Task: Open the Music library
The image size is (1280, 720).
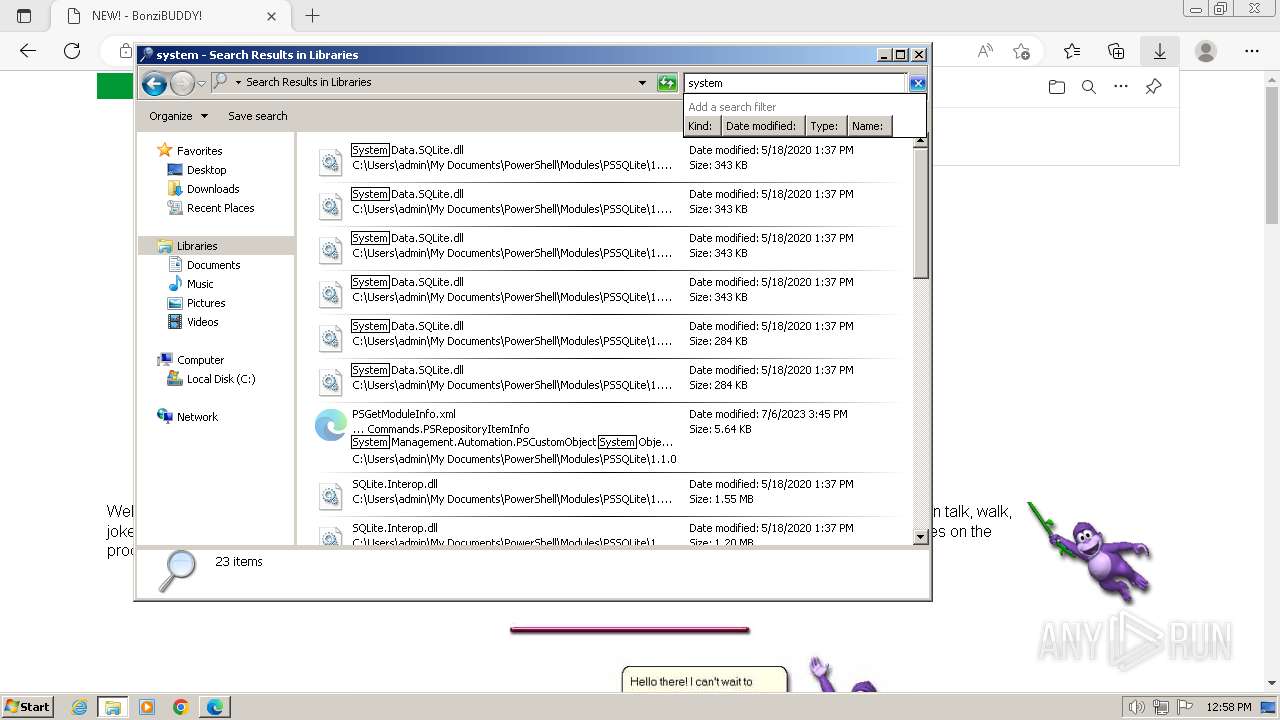Action: click(200, 284)
